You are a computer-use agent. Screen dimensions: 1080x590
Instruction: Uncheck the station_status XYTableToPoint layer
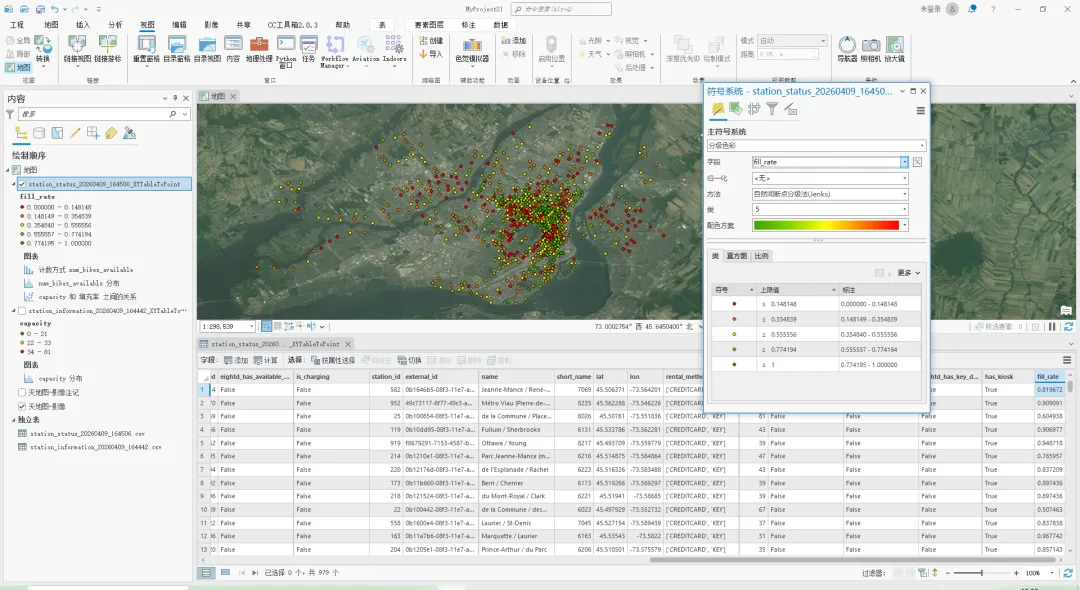(22, 184)
